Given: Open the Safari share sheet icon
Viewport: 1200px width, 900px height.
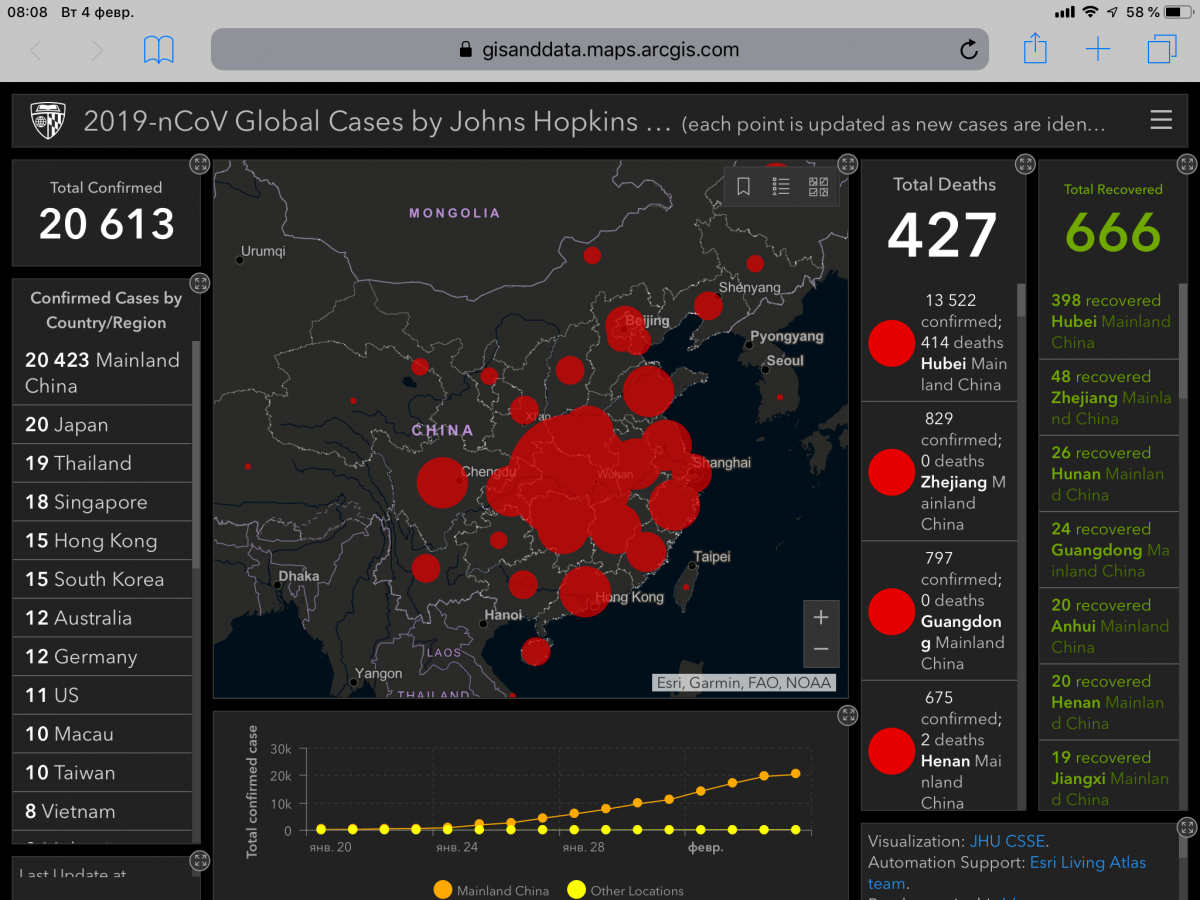Looking at the screenshot, I should coord(1035,48).
